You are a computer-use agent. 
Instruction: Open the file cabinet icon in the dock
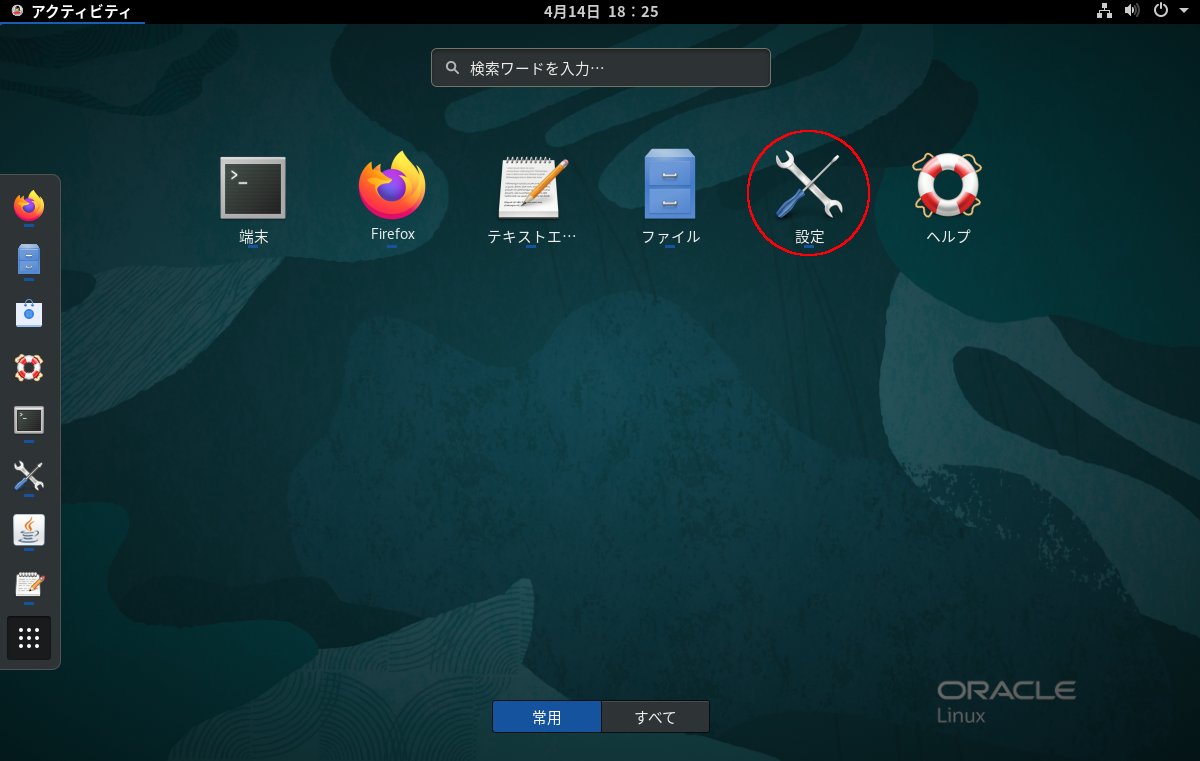click(29, 261)
